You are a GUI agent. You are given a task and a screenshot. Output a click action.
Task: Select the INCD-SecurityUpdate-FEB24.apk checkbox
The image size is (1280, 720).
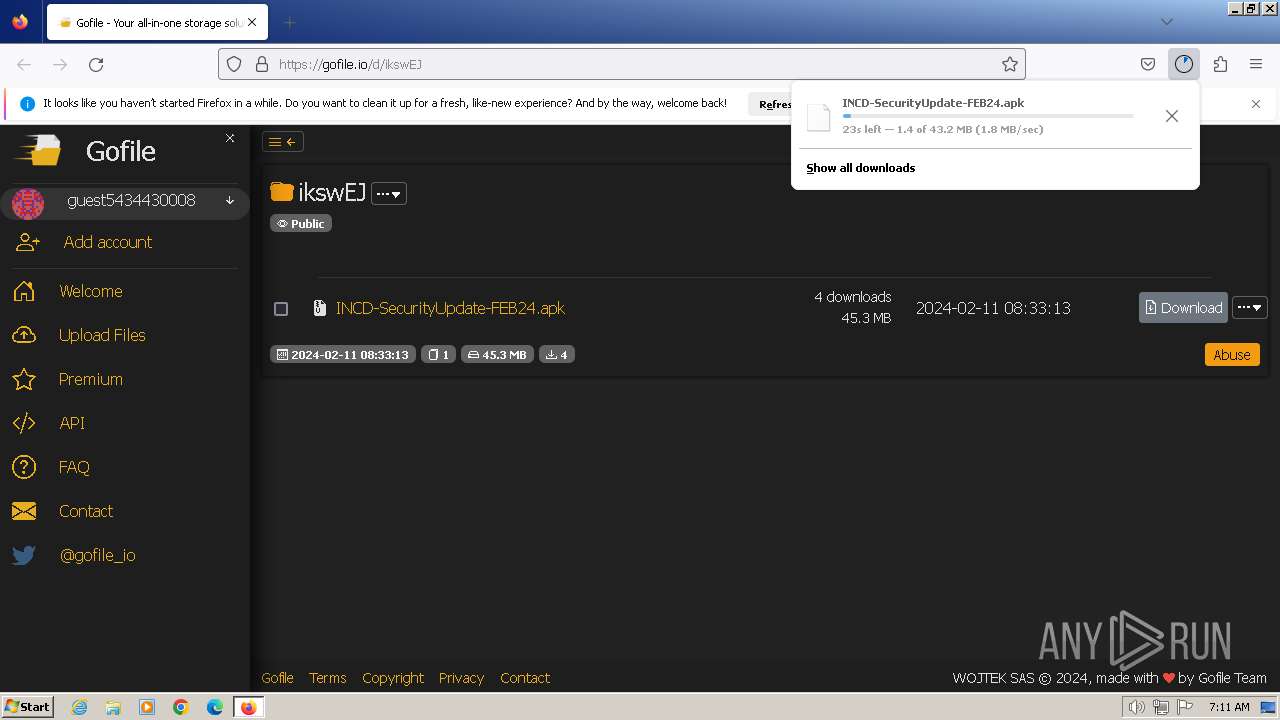[x=281, y=309]
